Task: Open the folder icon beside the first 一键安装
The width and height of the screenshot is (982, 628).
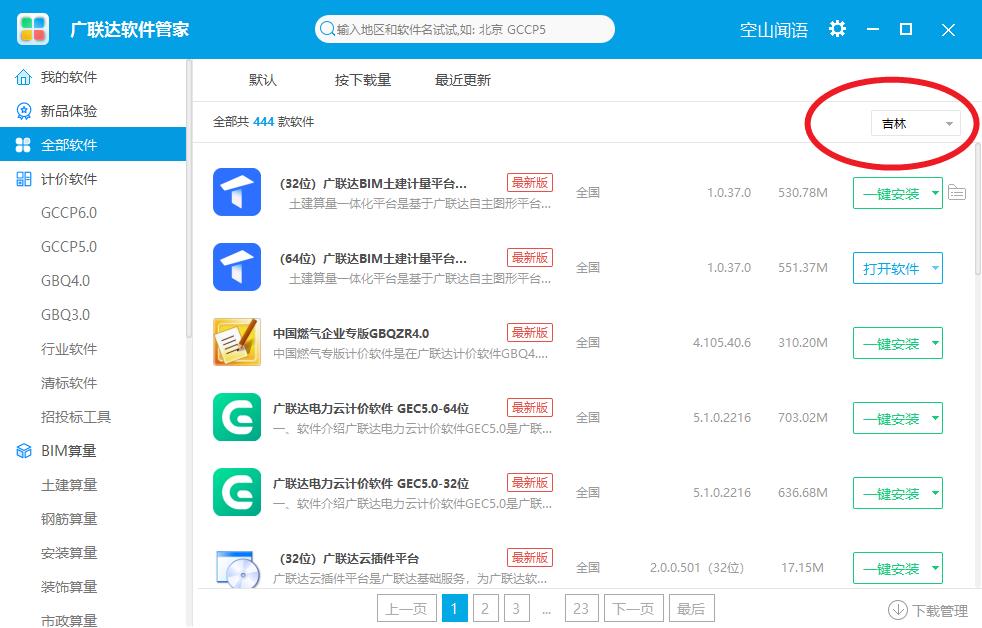Action: coord(957,192)
